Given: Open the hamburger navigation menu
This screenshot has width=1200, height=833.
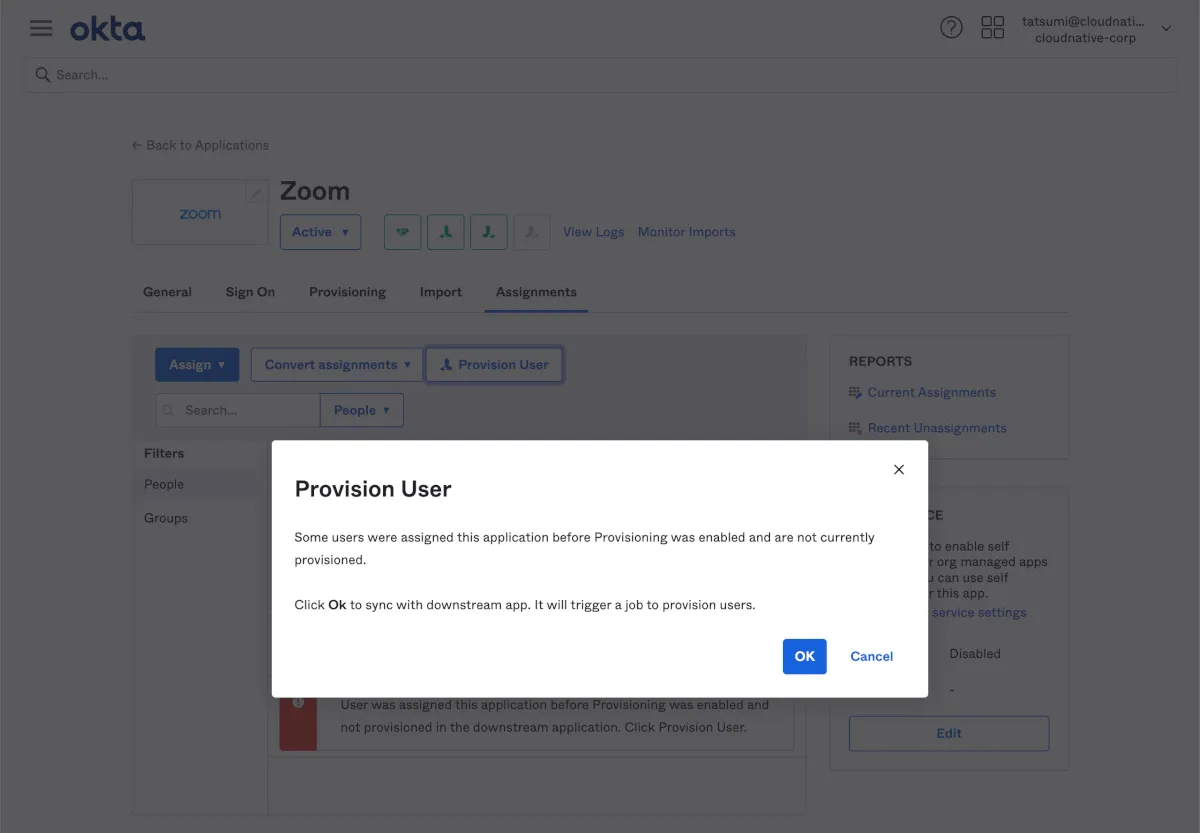Looking at the screenshot, I should [x=41, y=28].
